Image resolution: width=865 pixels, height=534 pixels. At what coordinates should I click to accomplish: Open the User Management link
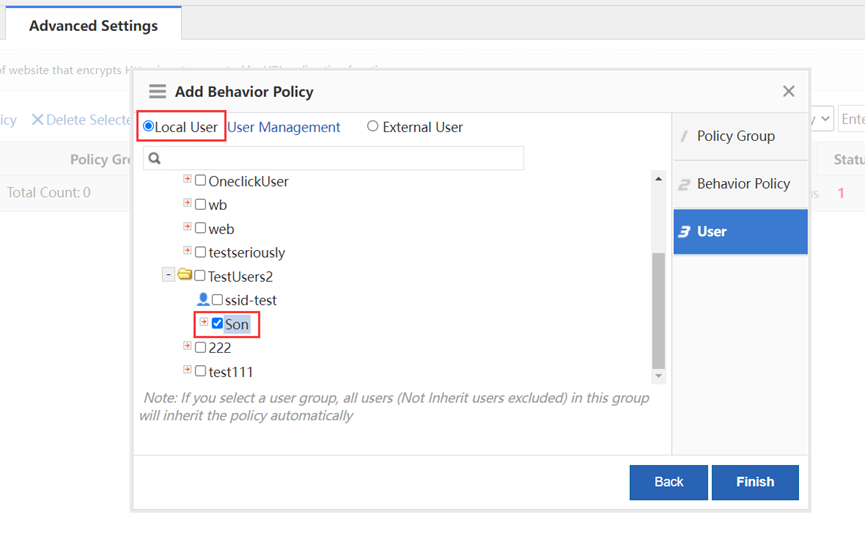[x=284, y=127]
